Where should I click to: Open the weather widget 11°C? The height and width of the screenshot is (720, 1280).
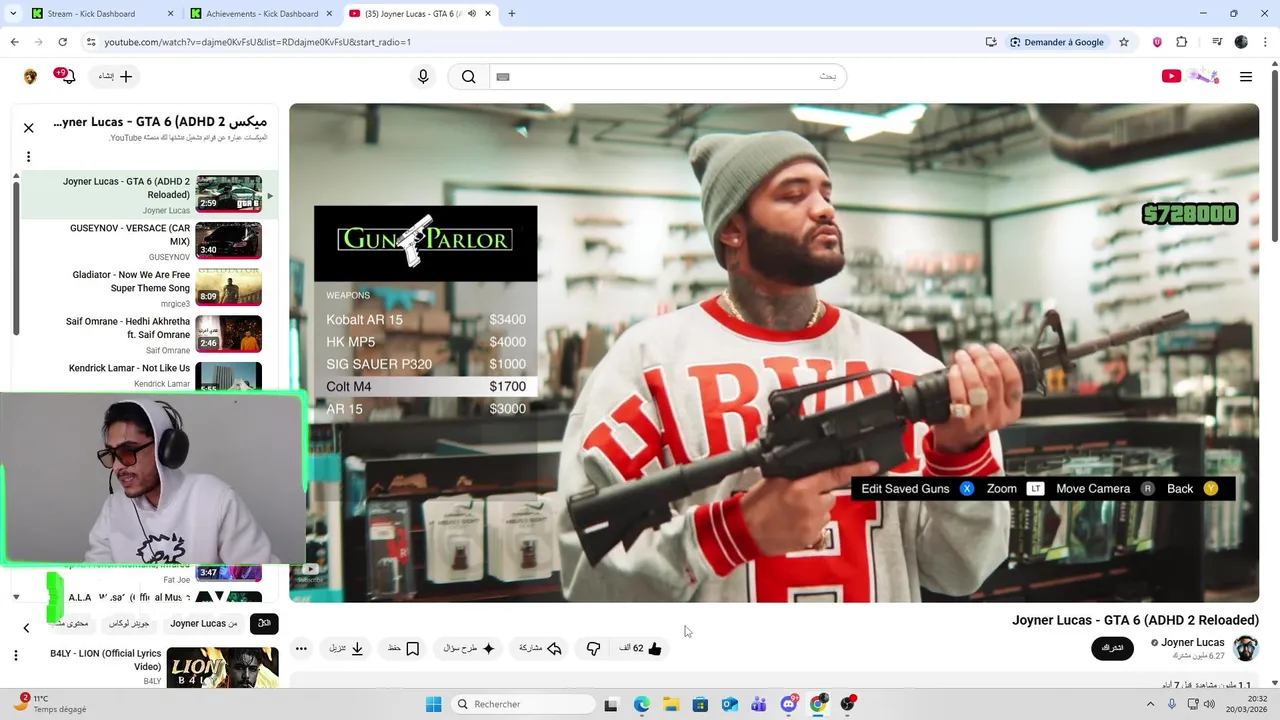[50, 704]
